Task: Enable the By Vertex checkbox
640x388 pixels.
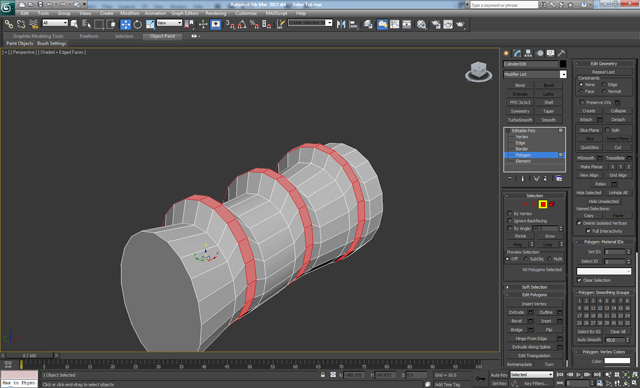Action: 510,213
